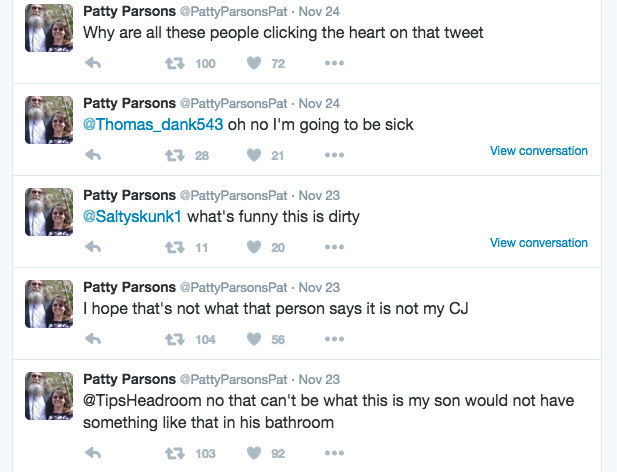This screenshot has width=617, height=472.
Task: Like the tweet with 72 likes
Action: [x=254, y=63]
